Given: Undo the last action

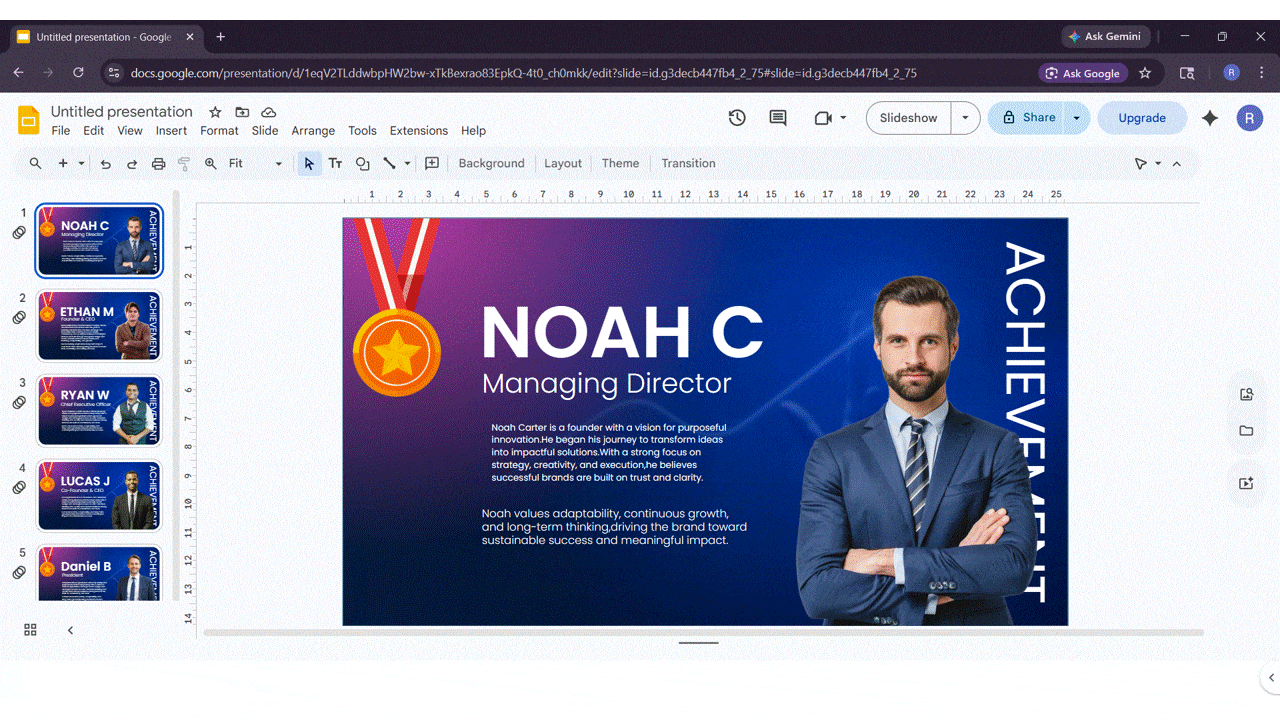Looking at the screenshot, I should coord(105,163).
